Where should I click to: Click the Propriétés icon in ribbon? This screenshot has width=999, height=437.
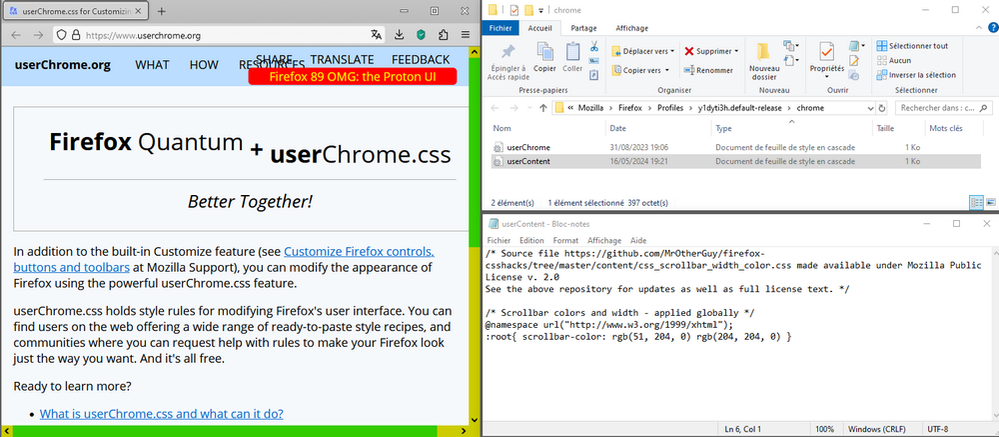[826, 52]
